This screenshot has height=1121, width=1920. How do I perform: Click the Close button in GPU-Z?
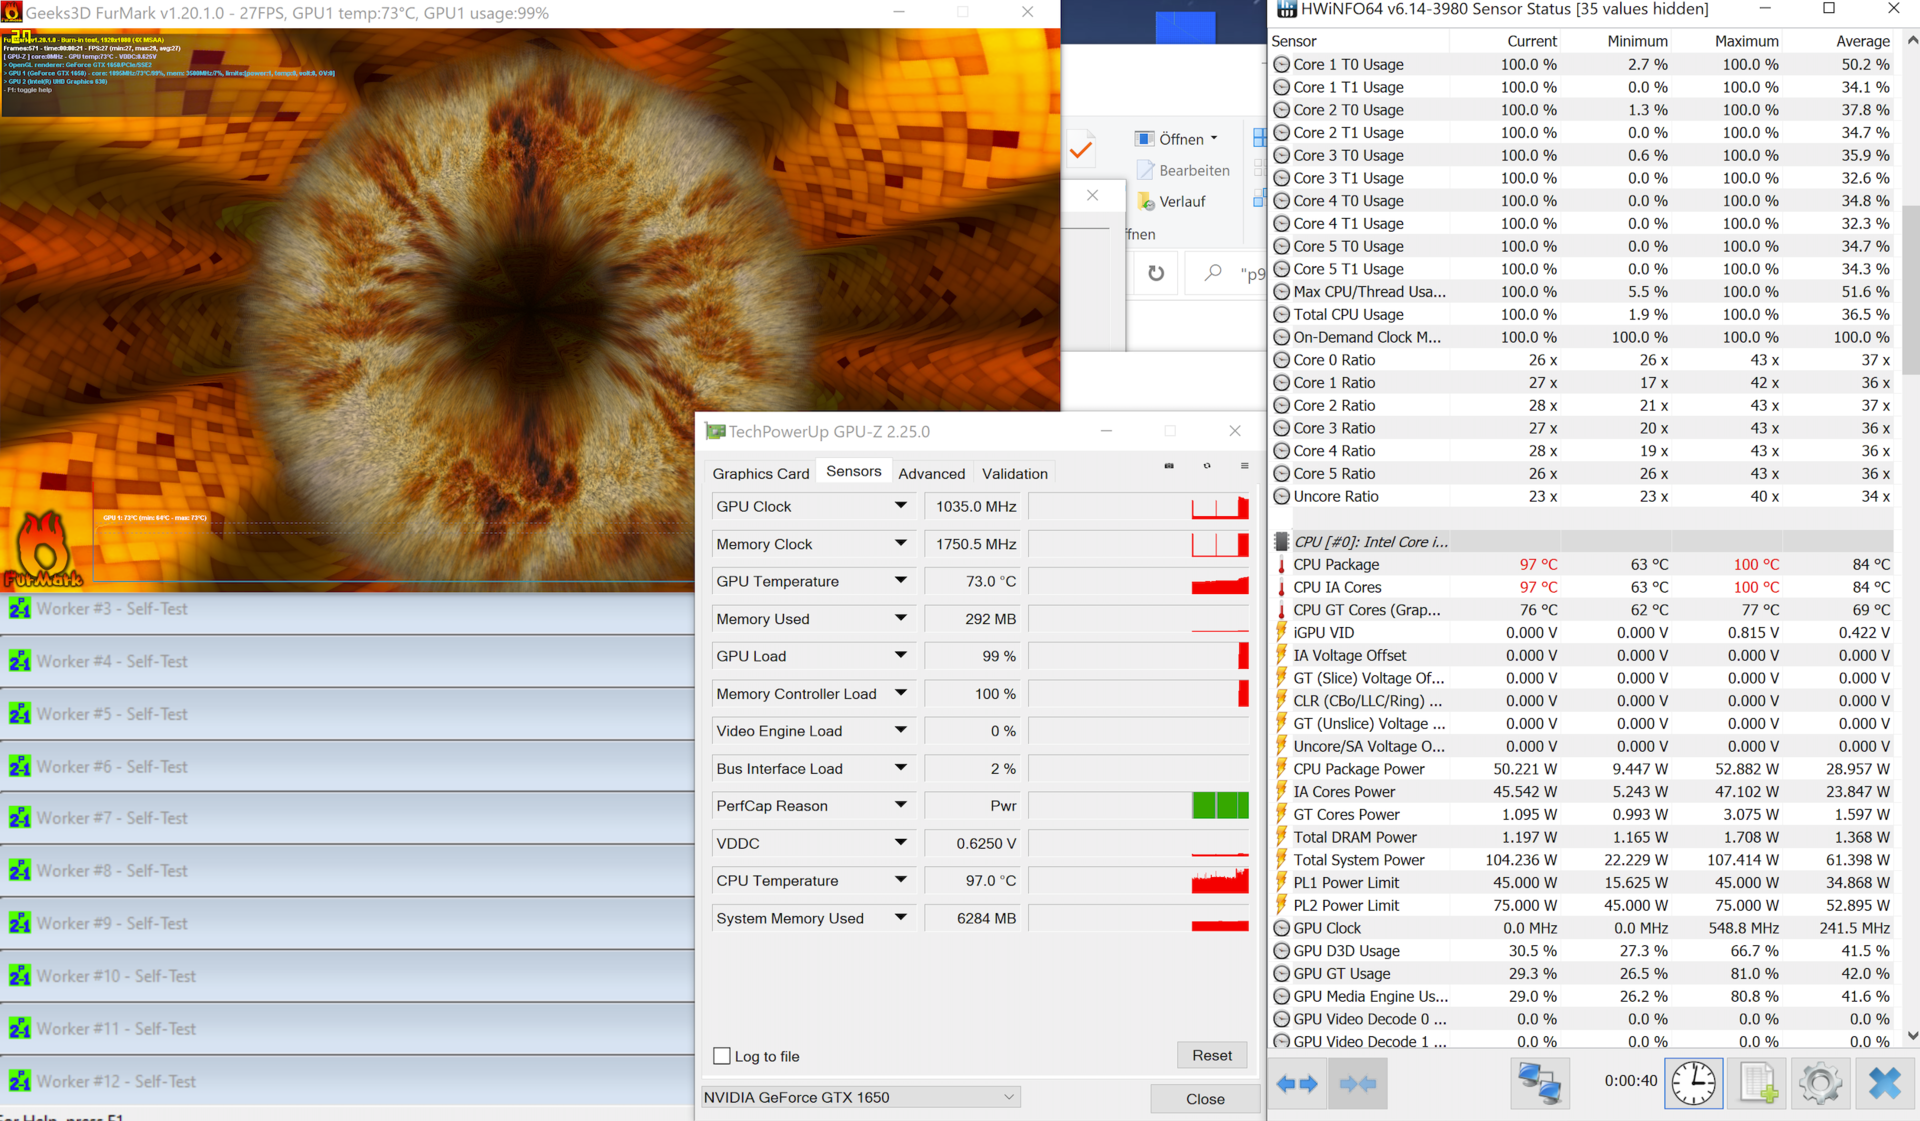pyautogui.click(x=1204, y=1098)
